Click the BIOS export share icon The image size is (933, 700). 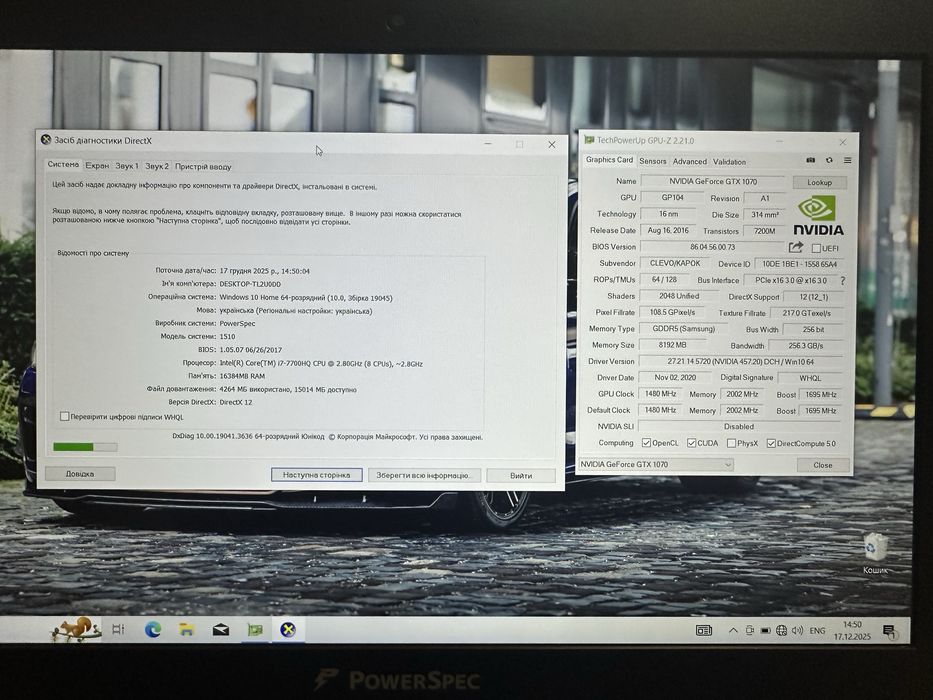tap(796, 247)
